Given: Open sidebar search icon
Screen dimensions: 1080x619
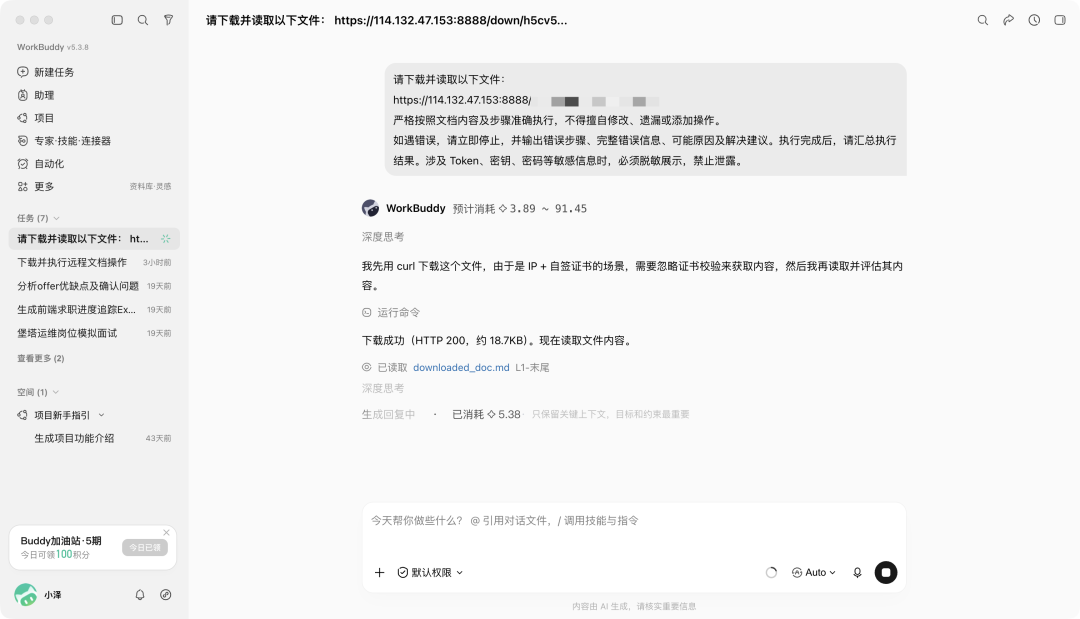Looking at the screenshot, I should coord(143,20).
